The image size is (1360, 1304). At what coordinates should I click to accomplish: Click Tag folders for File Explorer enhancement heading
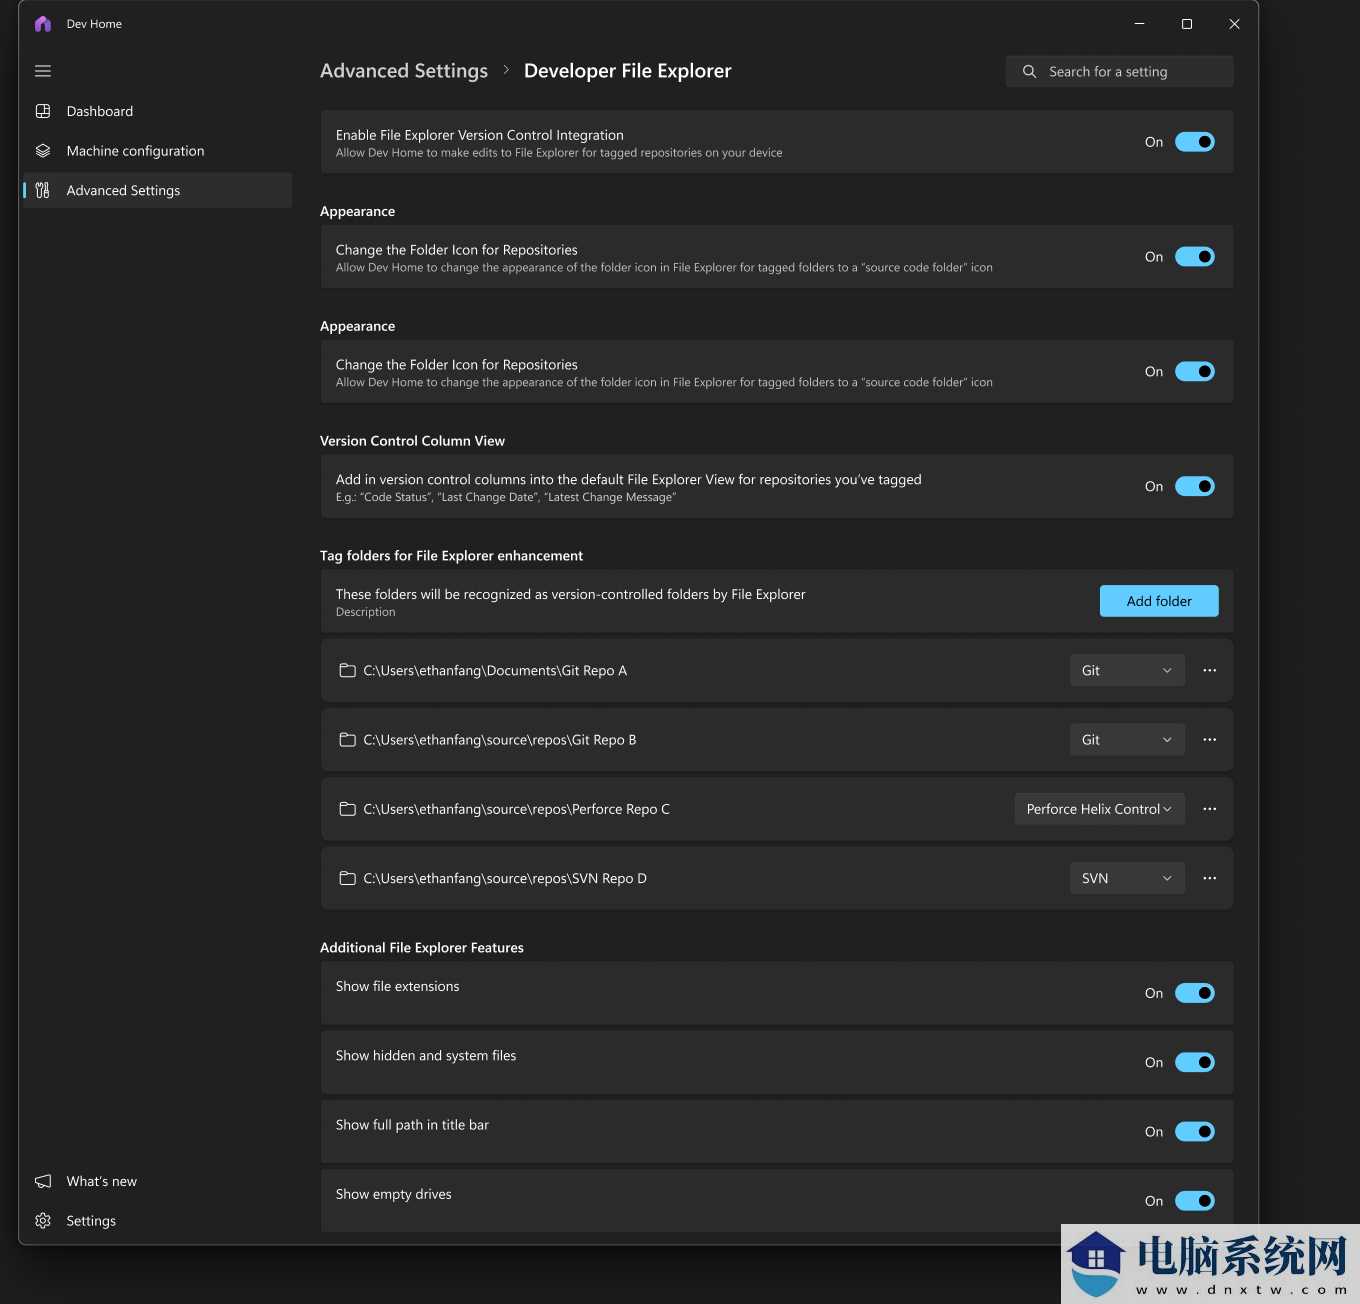451,556
